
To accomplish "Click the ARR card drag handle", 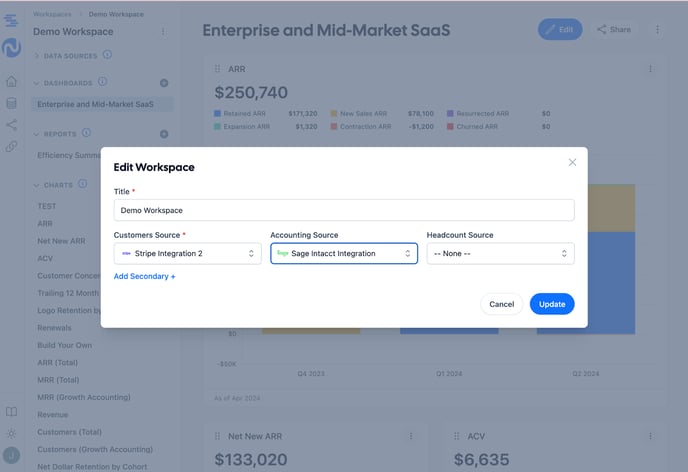I will coord(217,69).
